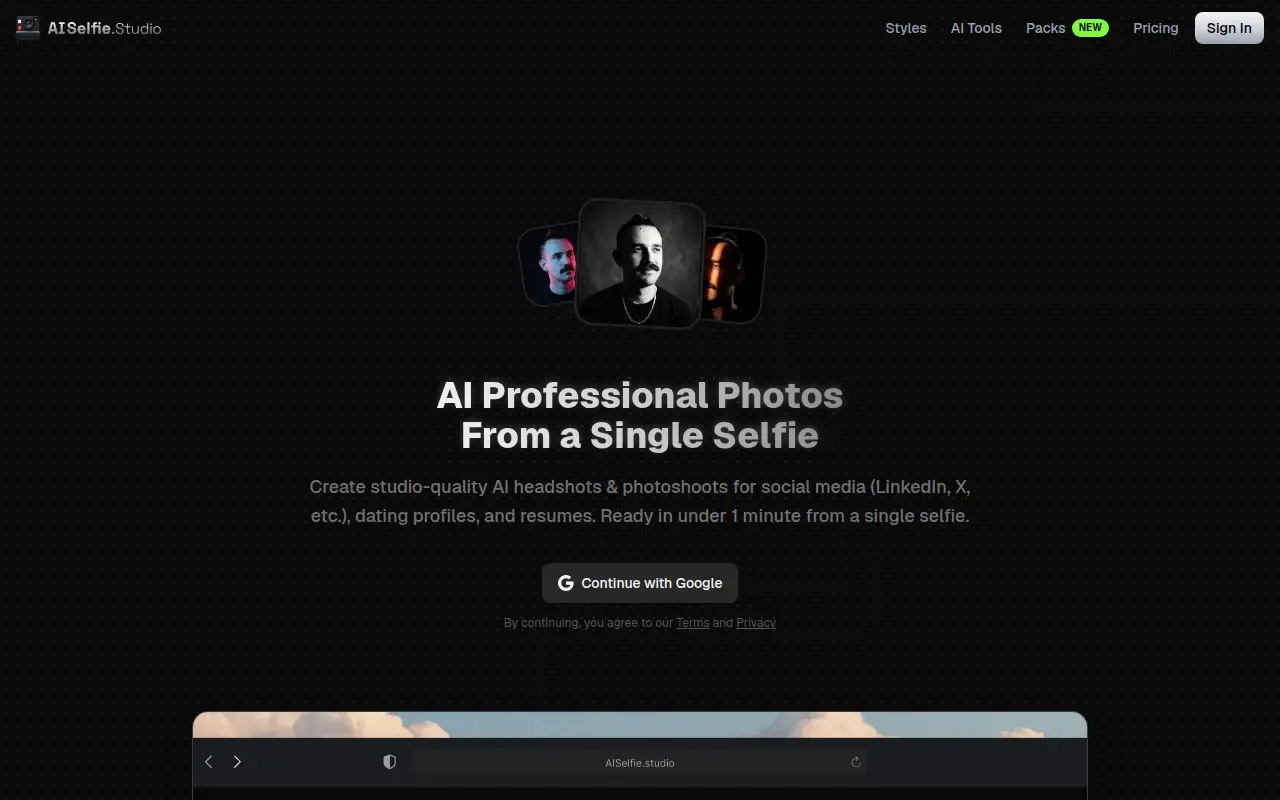1280x800 pixels.
Task: Click the browser mockup forward arrow
Action: click(237, 762)
